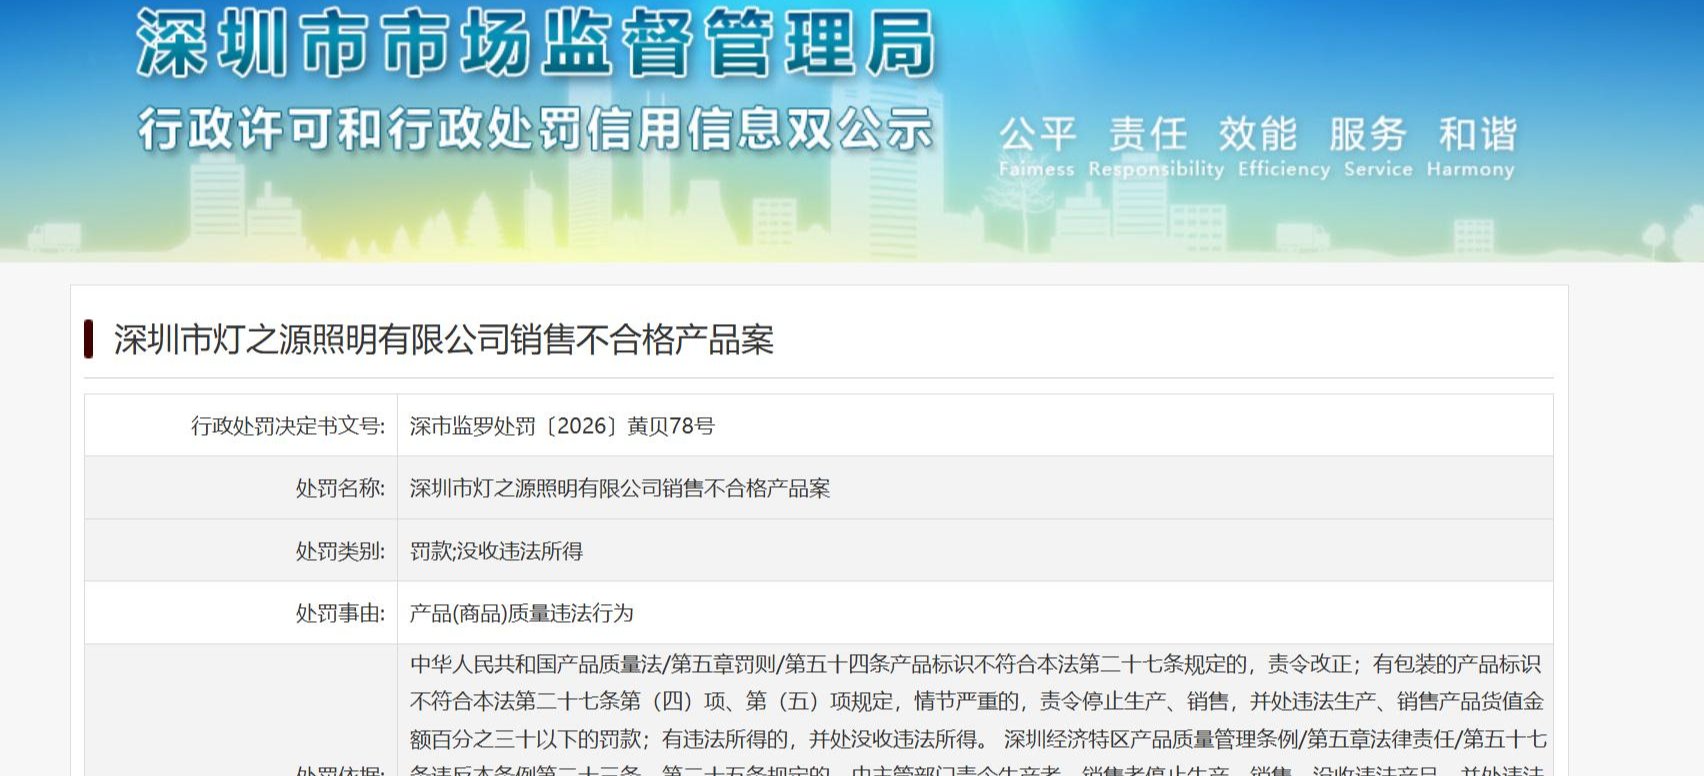Click the 服务 Service slogan text
The width and height of the screenshot is (1704, 776).
tap(1377, 147)
